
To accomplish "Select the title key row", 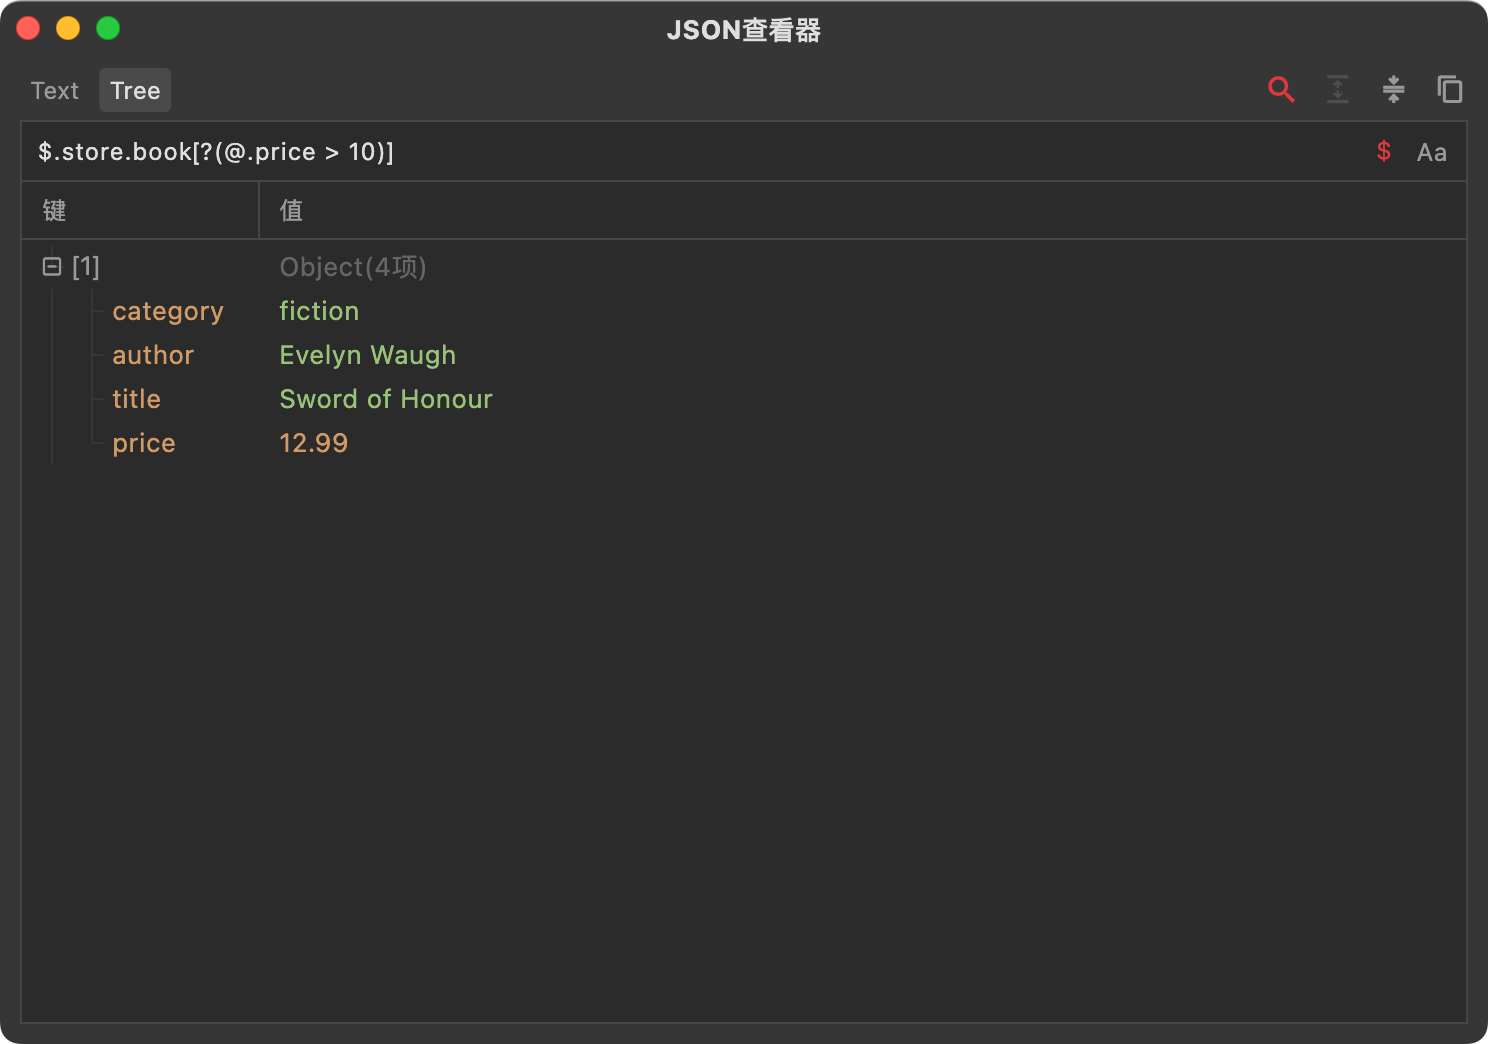I will [x=136, y=400].
